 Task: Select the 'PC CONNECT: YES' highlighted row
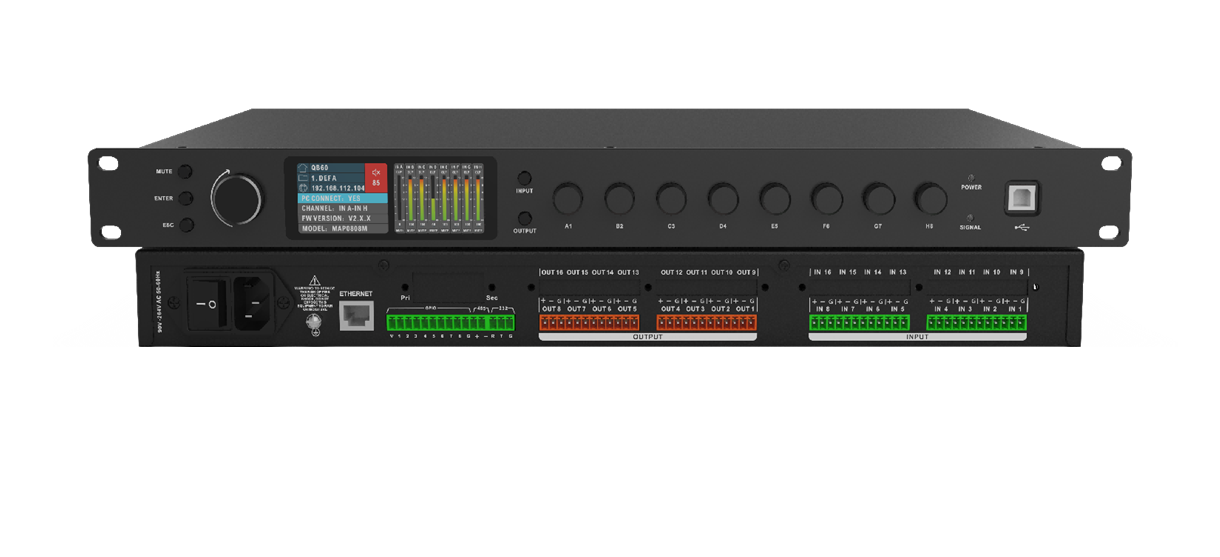tap(342, 198)
